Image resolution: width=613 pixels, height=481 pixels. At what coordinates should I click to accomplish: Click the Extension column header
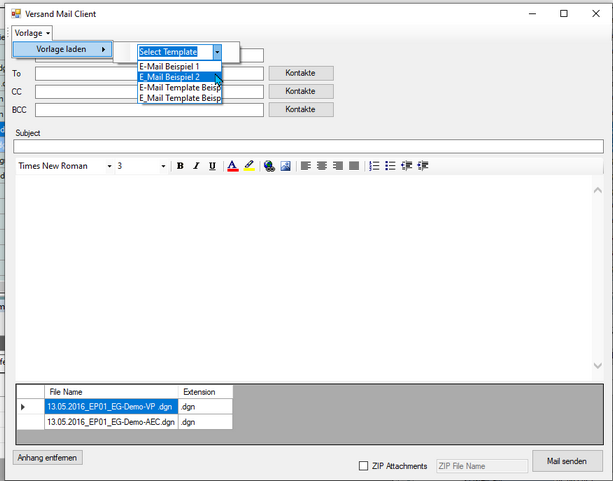206,392
